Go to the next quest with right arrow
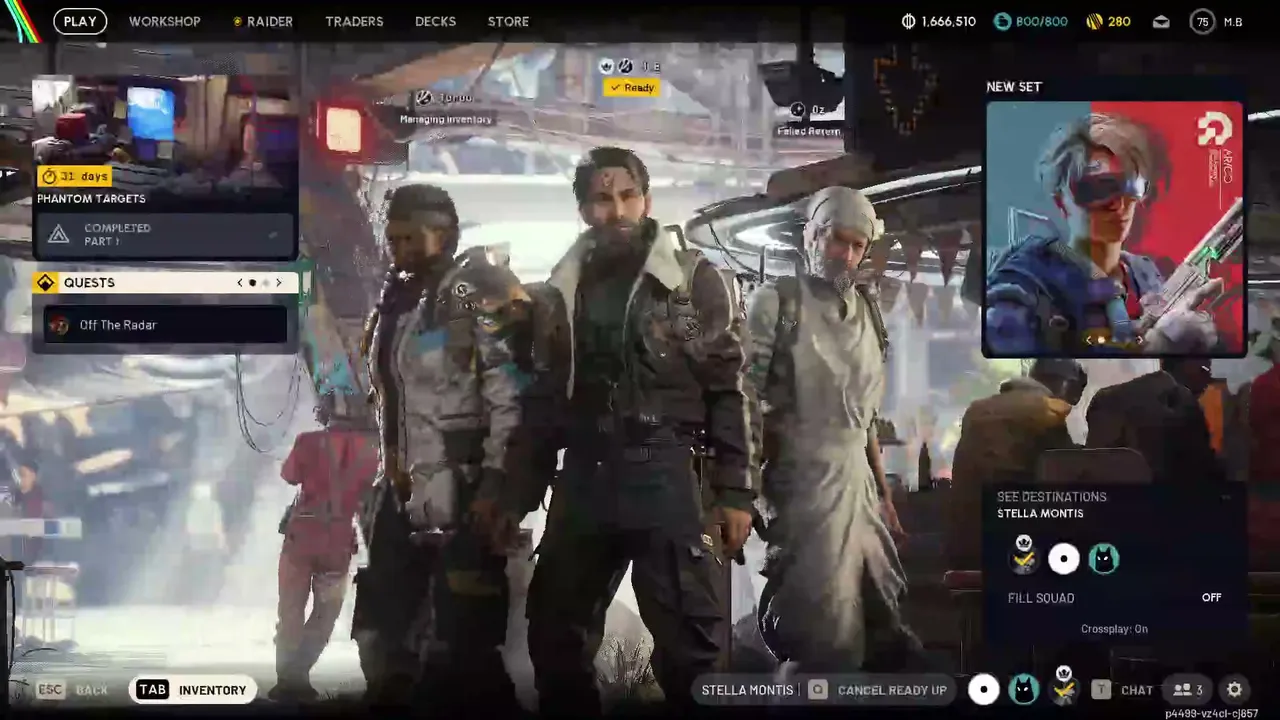This screenshot has height=720, width=1280. click(x=279, y=283)
